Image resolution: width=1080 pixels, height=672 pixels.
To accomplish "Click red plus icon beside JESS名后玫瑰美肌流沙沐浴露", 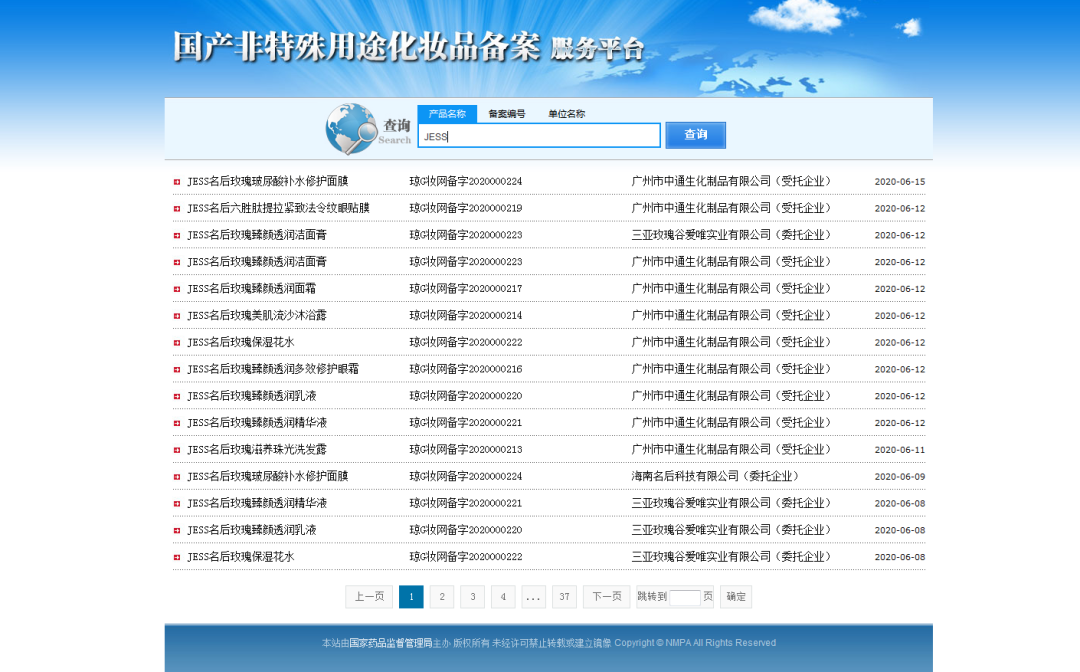I will [177, 316].
